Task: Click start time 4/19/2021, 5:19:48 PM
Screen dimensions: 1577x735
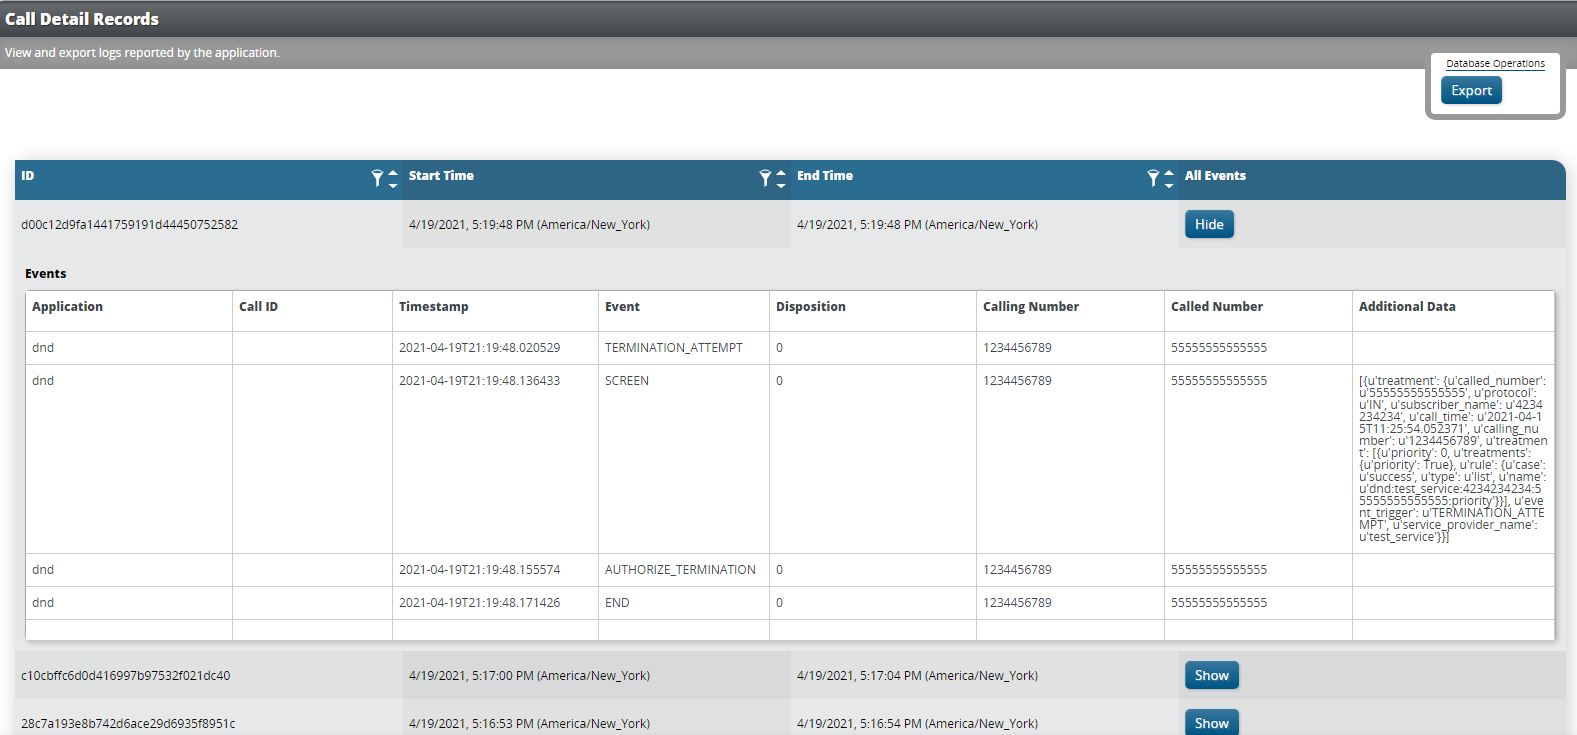Action: 529,224
